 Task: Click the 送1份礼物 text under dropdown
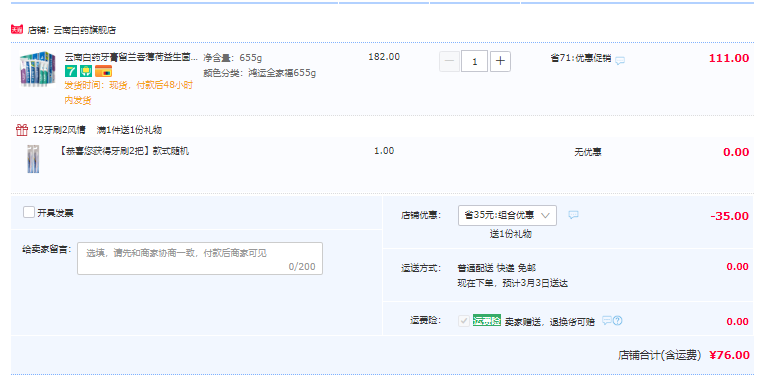coord(510,234)
